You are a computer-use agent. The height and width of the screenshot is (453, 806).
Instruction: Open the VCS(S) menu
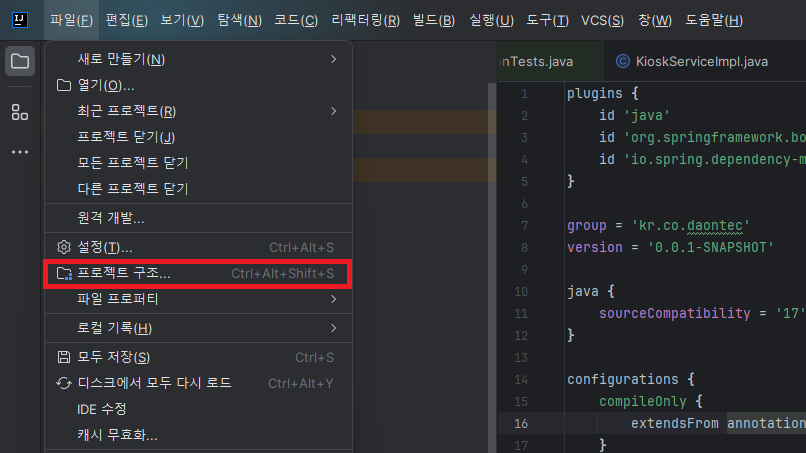(602, 21)
